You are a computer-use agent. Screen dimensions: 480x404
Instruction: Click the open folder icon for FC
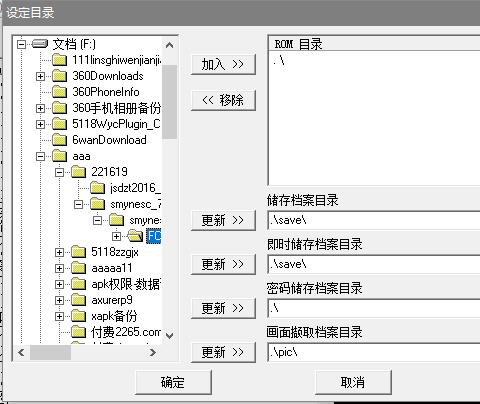(x=135, y=236)
